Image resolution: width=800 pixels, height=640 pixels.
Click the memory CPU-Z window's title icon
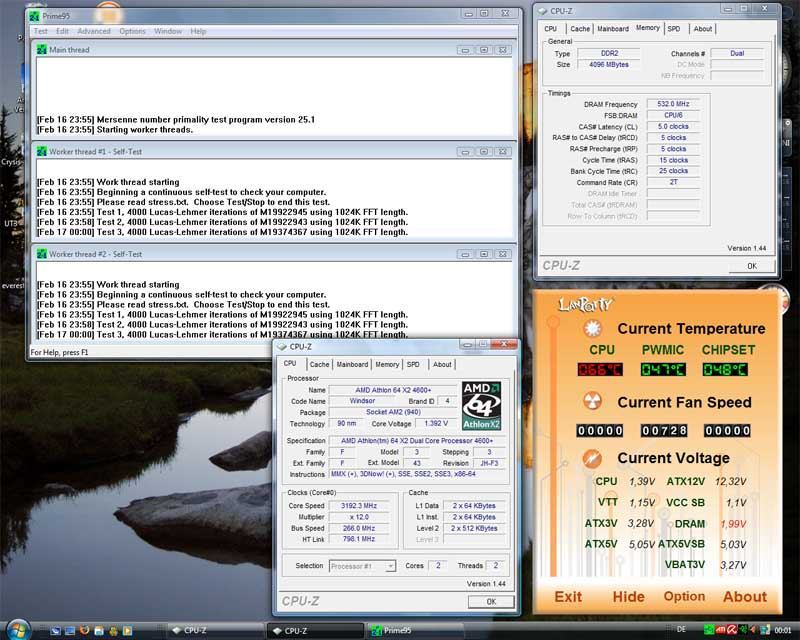pos(542,11)
